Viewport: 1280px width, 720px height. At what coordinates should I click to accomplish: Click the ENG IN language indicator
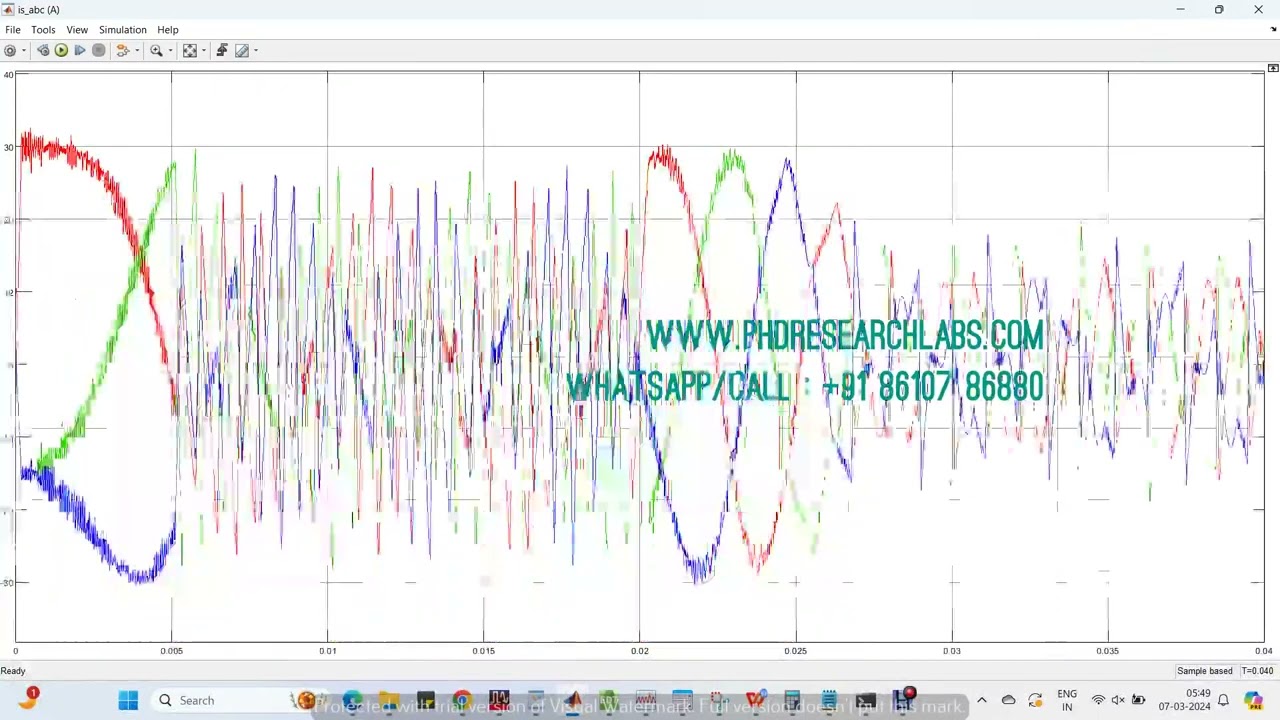pyautogui.click(x=1067, y=700)
